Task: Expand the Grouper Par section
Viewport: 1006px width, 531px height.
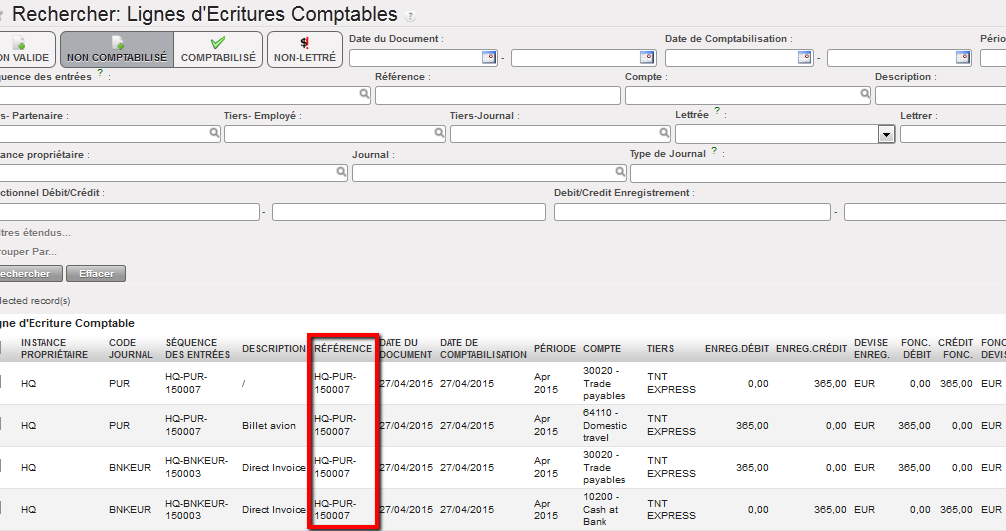Action: click(28, 251)
